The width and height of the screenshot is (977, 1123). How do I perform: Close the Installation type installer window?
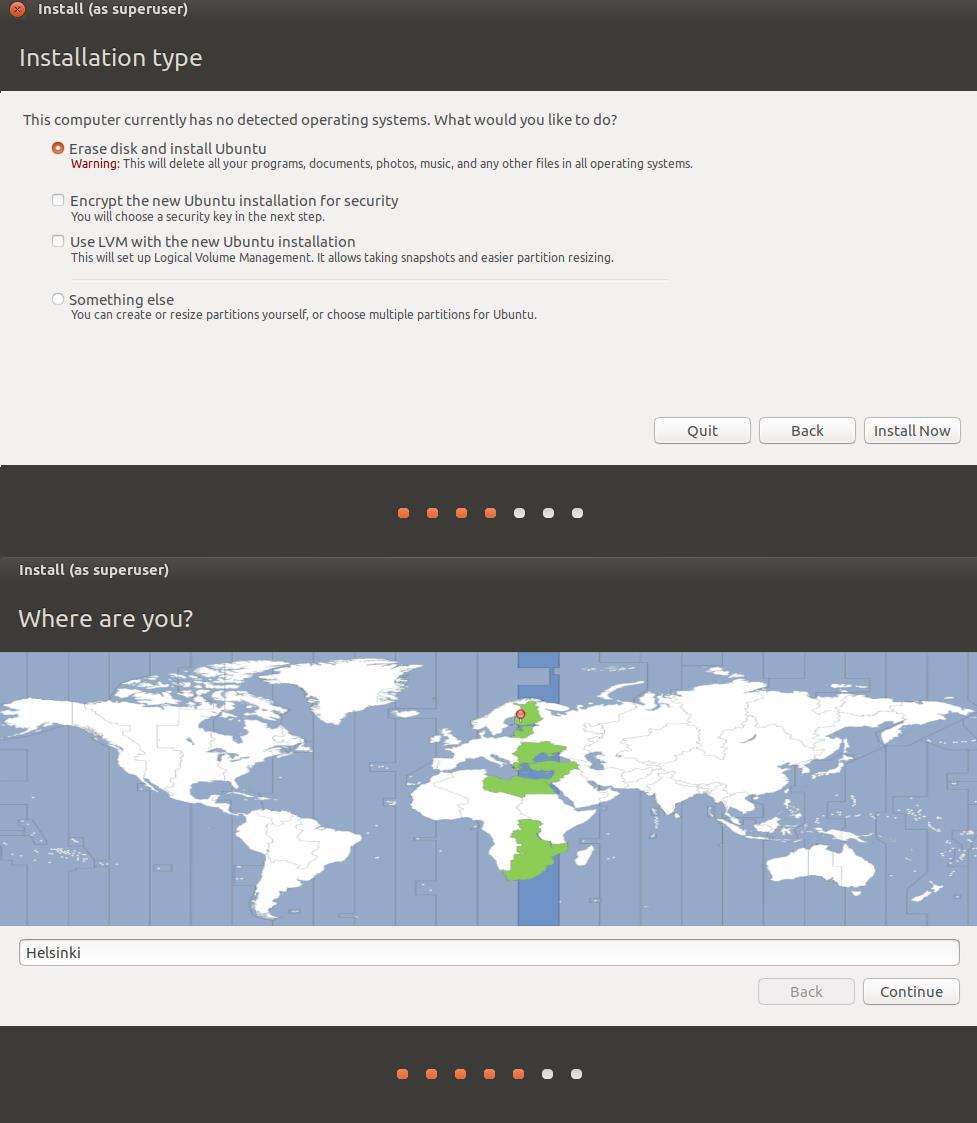[x=17, y=9]
